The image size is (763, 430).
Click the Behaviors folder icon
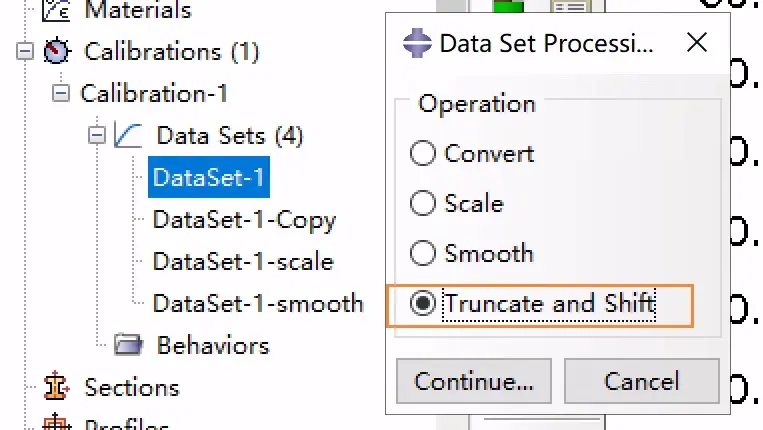[x=128, y=345]
